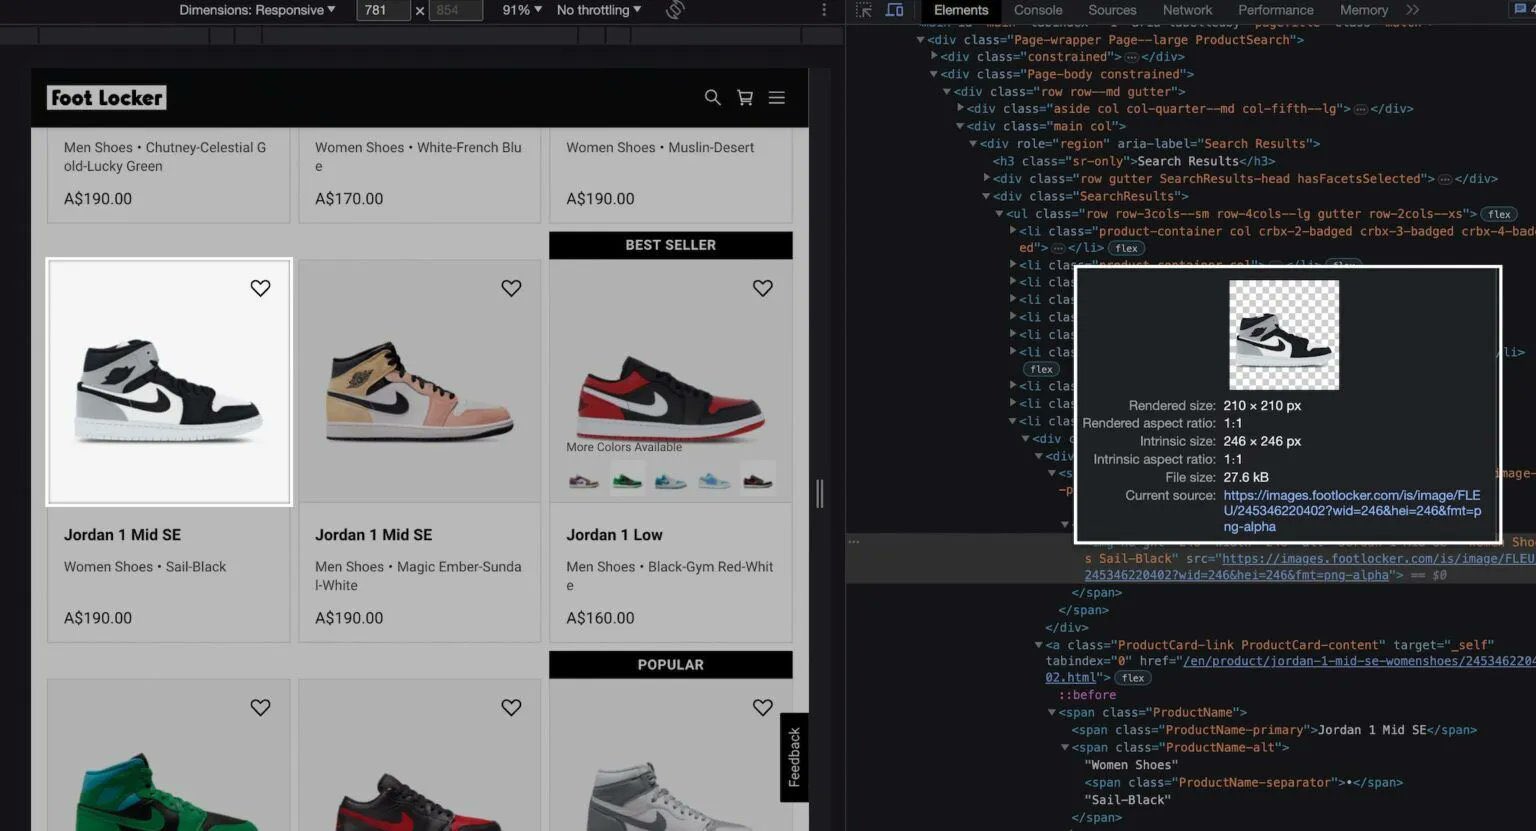This screenshot has height=831, width=1536.
Task: Open the Jordan 1 Mid SE Magic Ember title
Action: pos(373,535)
